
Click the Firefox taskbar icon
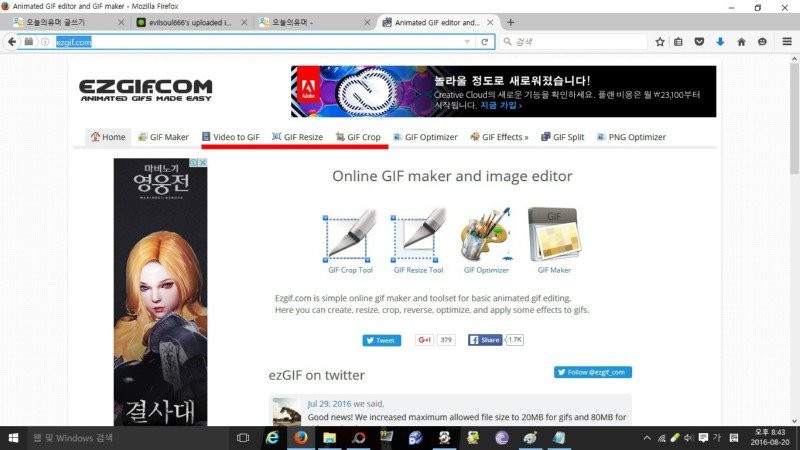pyautogui.click(x=301, y=438)
